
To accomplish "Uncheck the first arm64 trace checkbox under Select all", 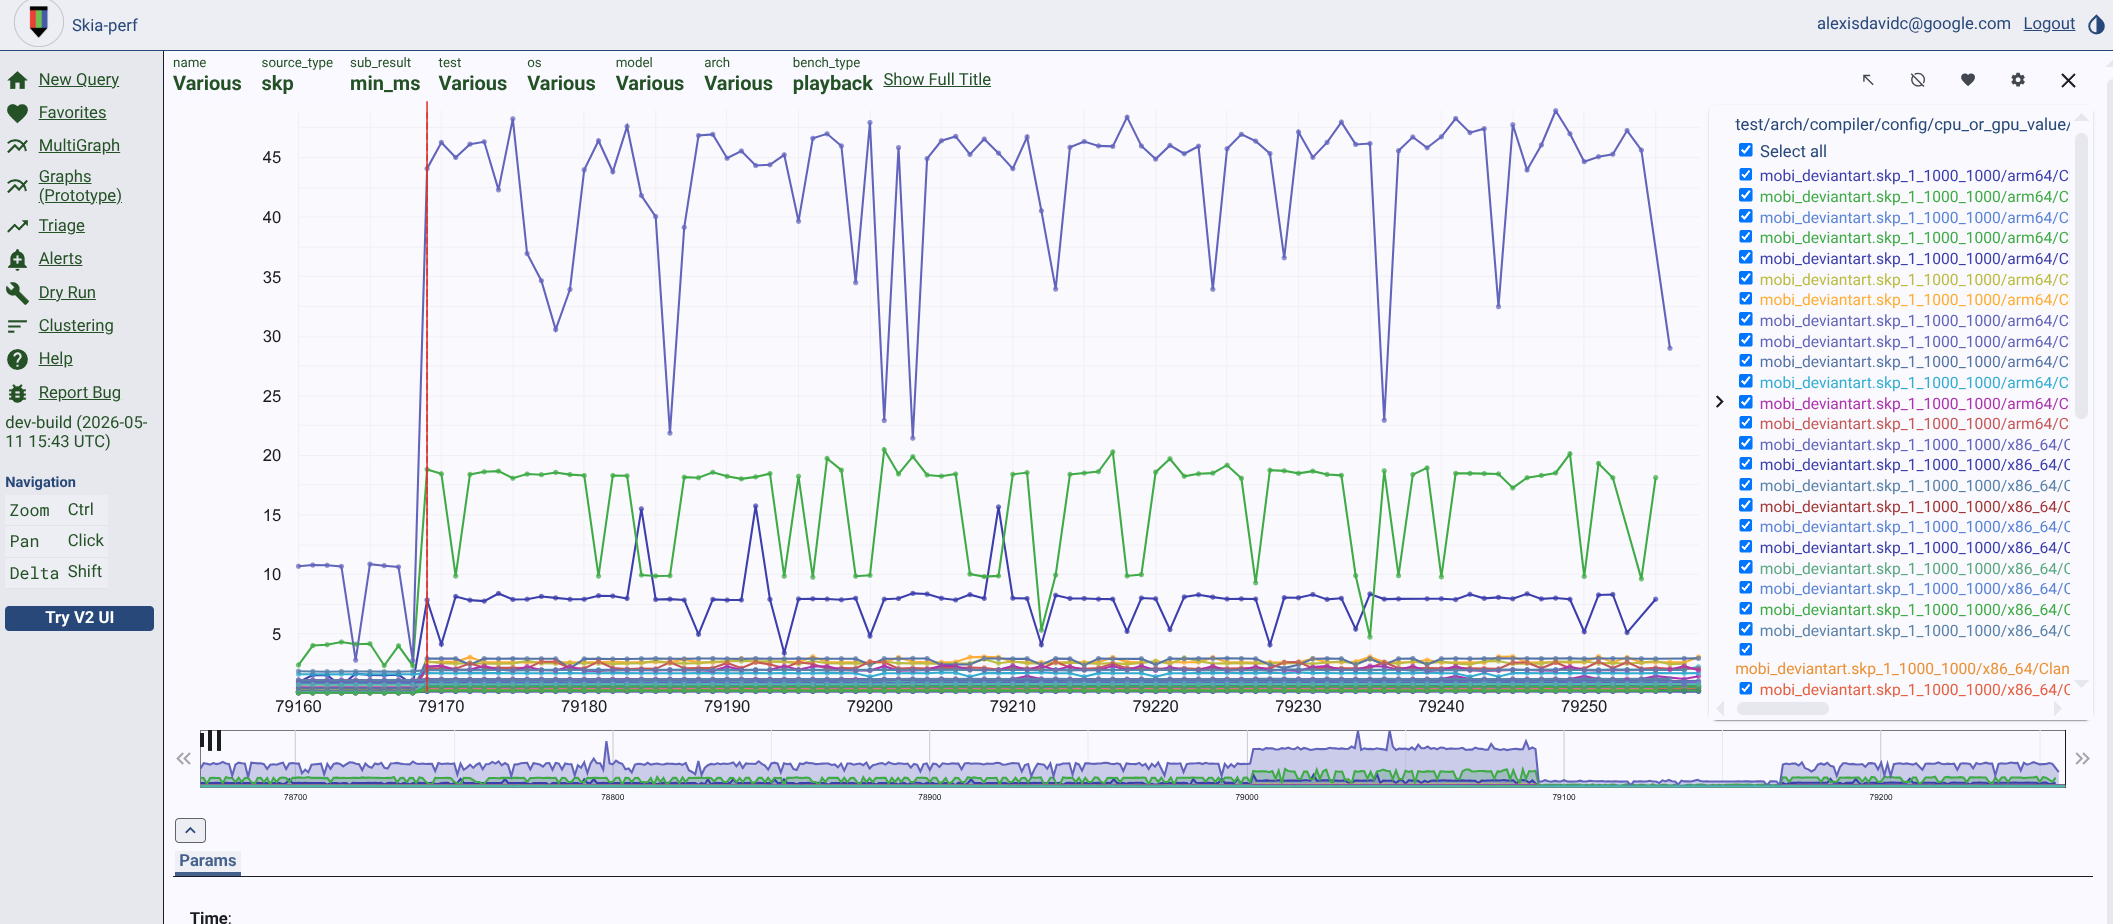I will pos(1745,174).
